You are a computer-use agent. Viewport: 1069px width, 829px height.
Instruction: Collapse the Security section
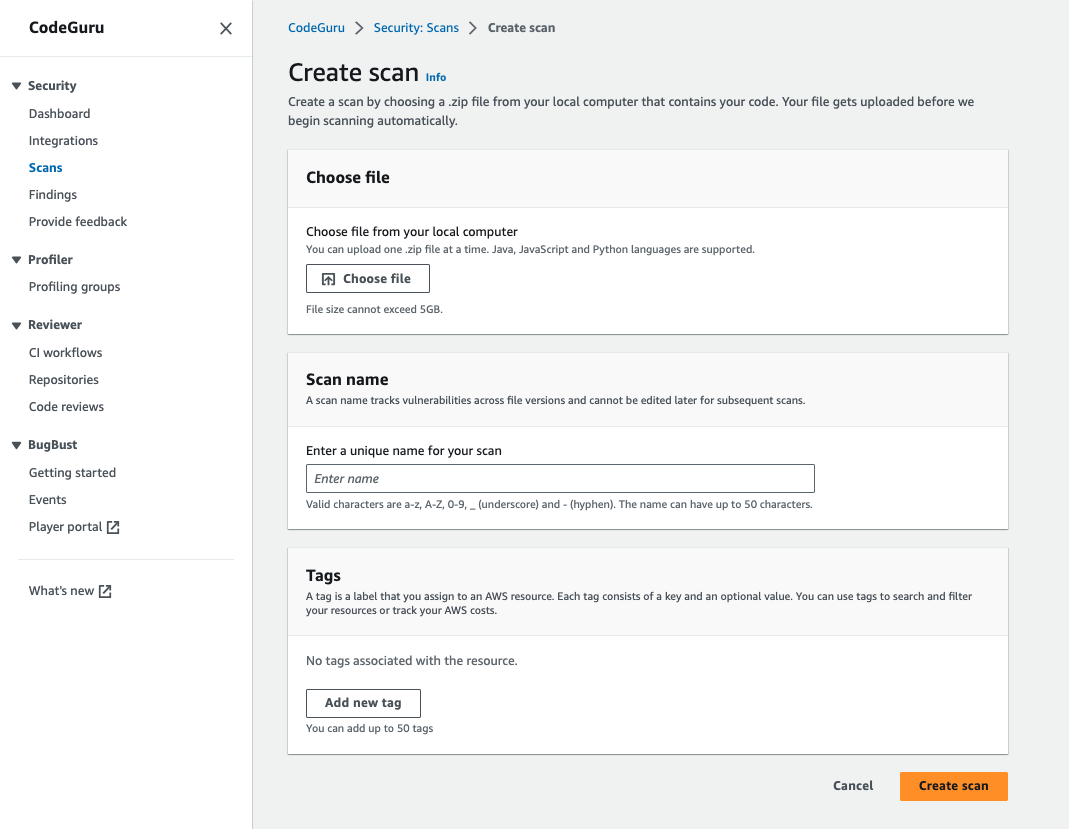tap(16, 86)
